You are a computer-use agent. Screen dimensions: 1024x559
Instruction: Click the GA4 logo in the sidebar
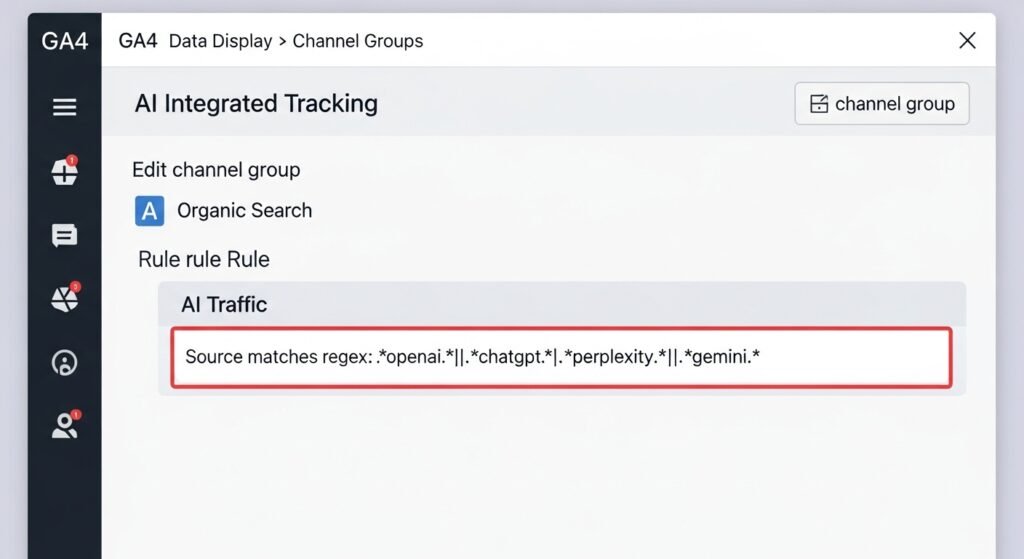pyautogui.click(x=65, y=41)
